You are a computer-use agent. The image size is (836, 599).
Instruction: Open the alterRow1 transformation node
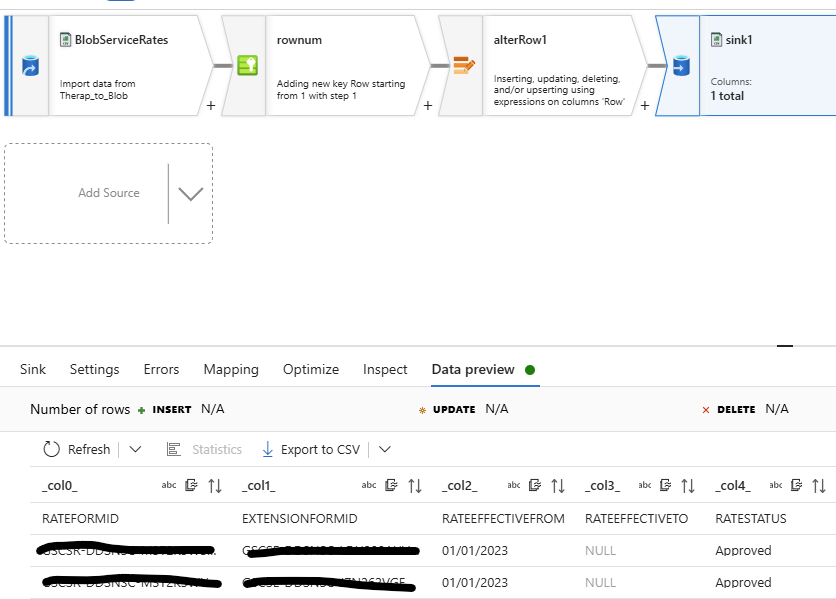[542, 66]
